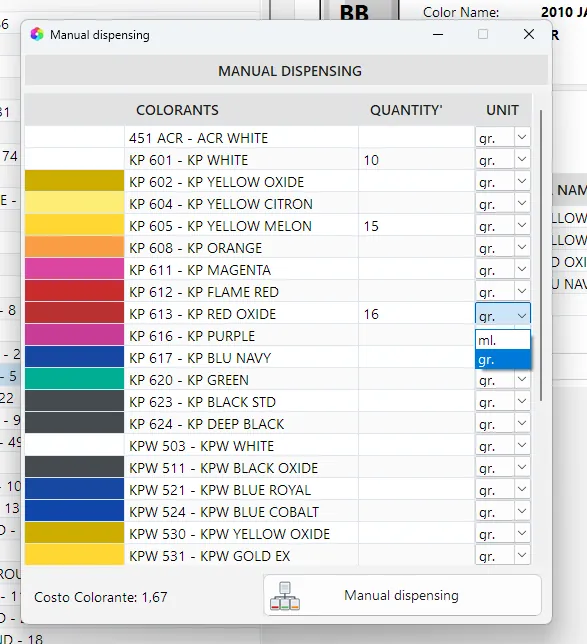
Task: Open unit dropdown for KPW 503 WHITE
Action: click(x=522, y=445)
